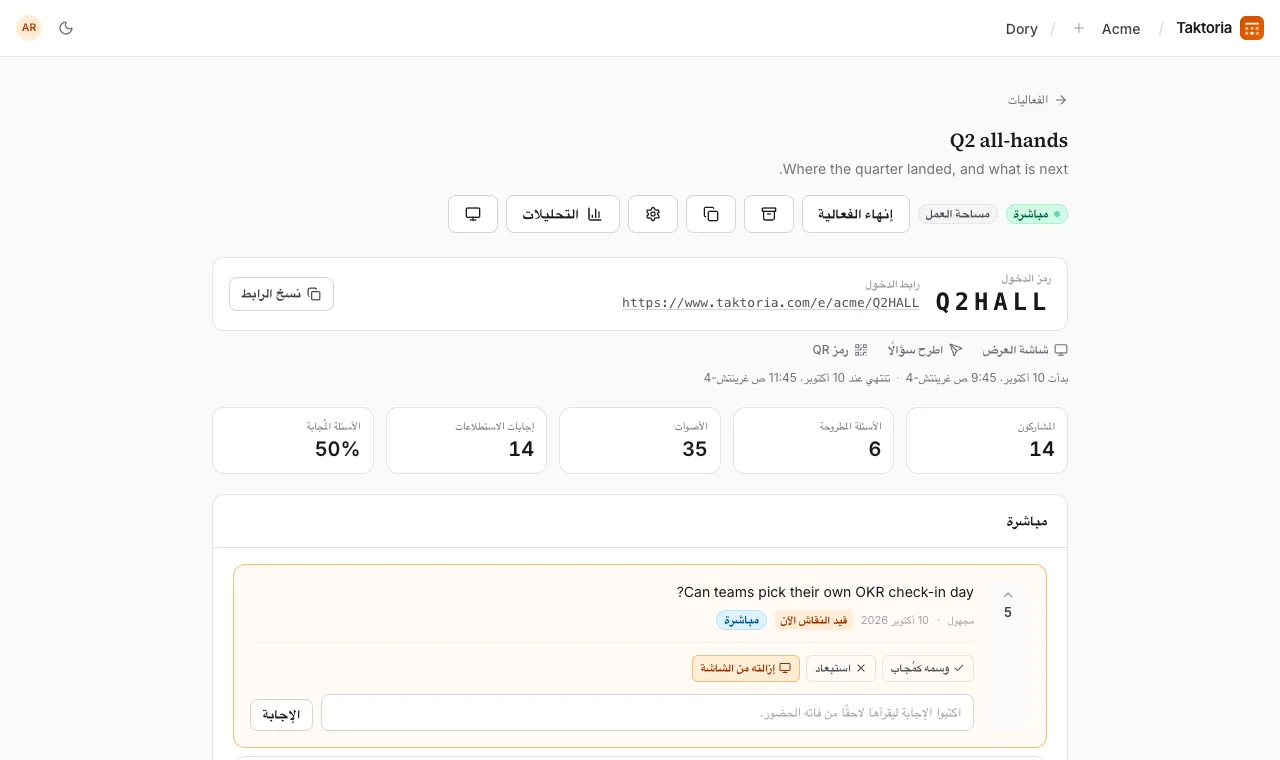Show the رمز QR code
The width and height of the screenshot is (1280, 760).
coord(840,350)
